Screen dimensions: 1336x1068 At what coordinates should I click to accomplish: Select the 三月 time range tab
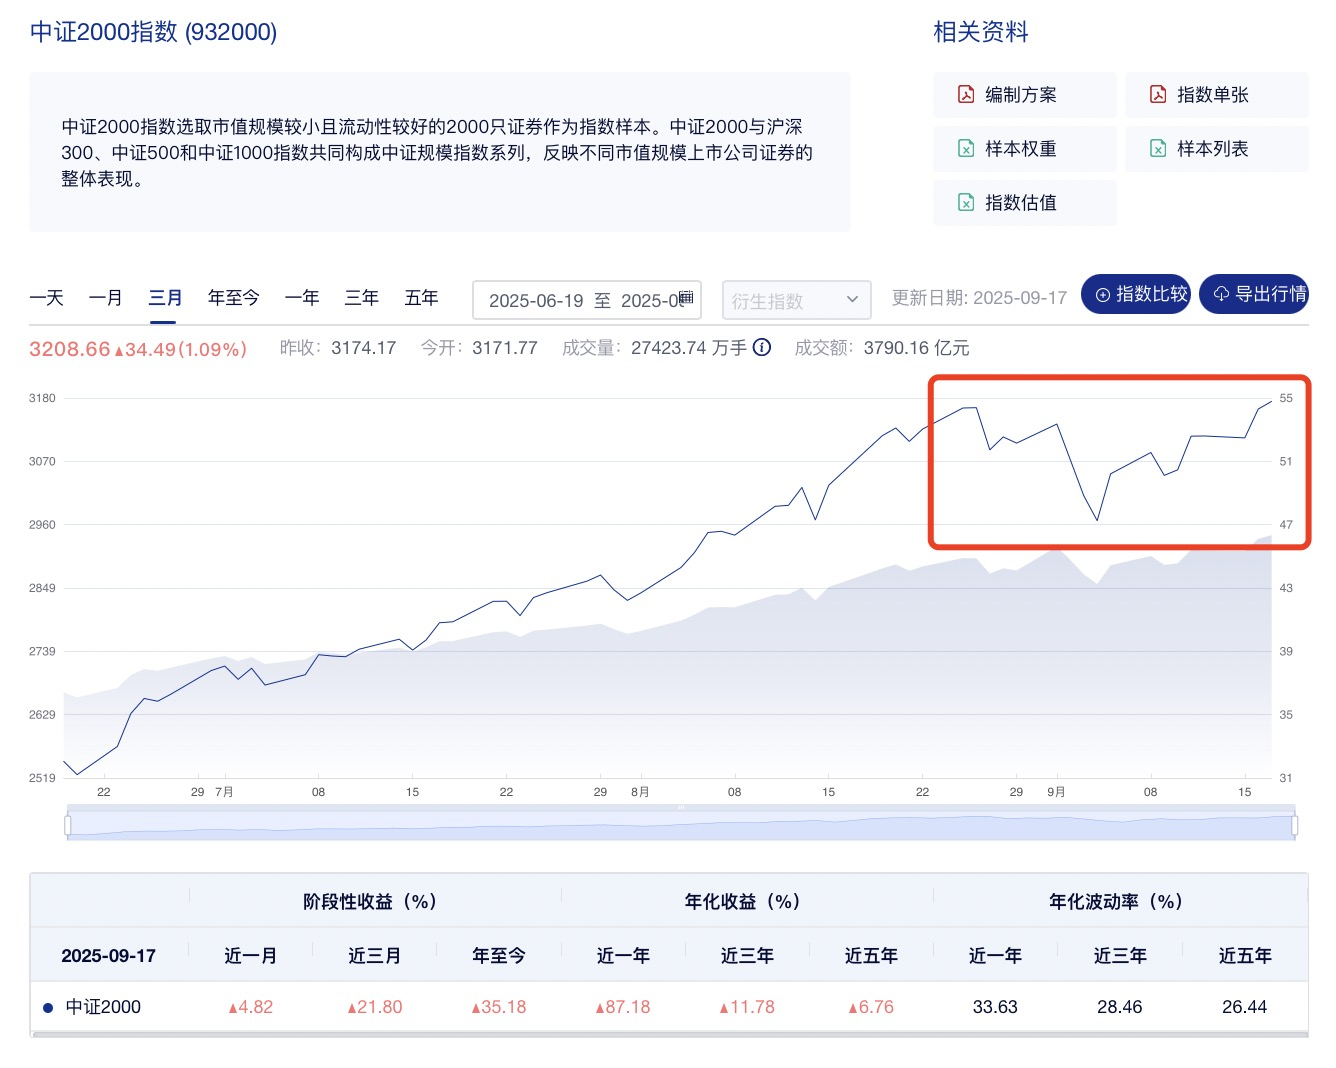click(165, 298)
